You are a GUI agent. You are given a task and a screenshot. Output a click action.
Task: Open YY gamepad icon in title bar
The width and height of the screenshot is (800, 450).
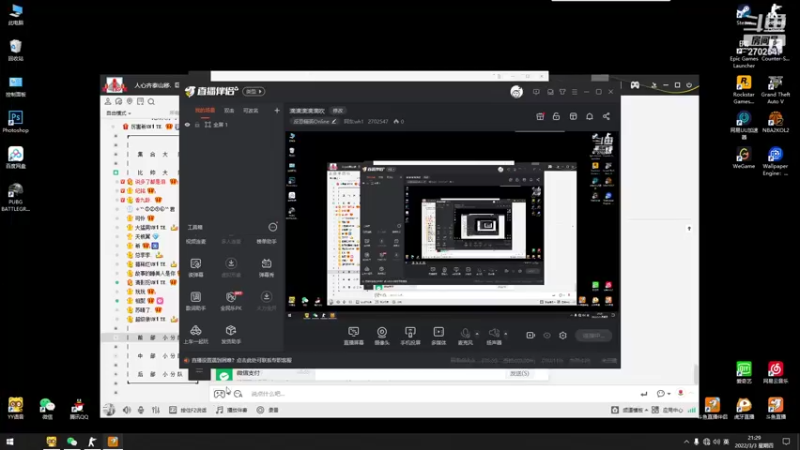pyautogui.click(x=635, y=85)
